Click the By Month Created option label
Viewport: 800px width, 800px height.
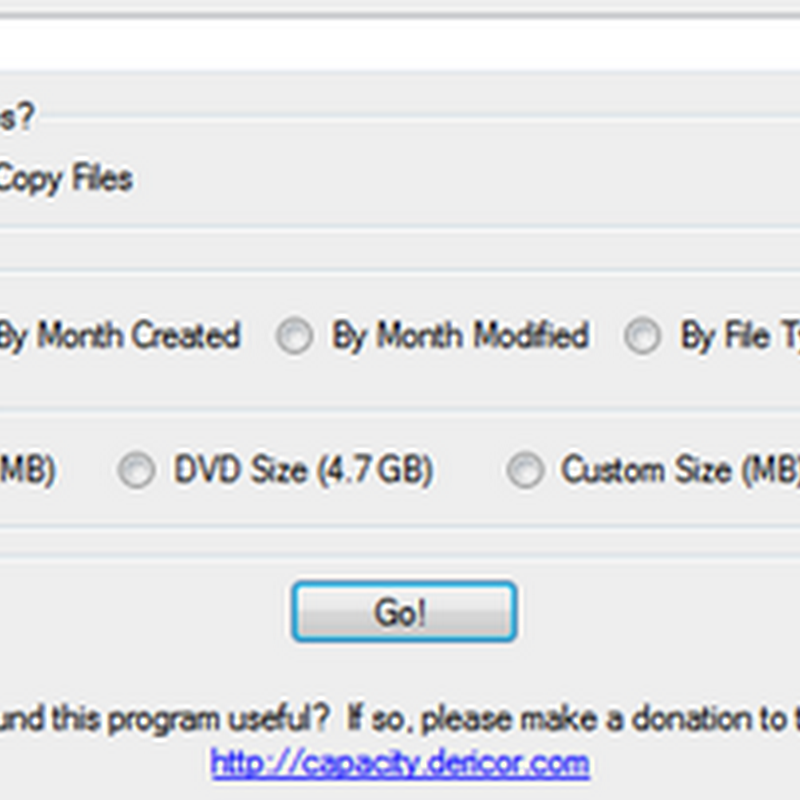pos(118,336)
